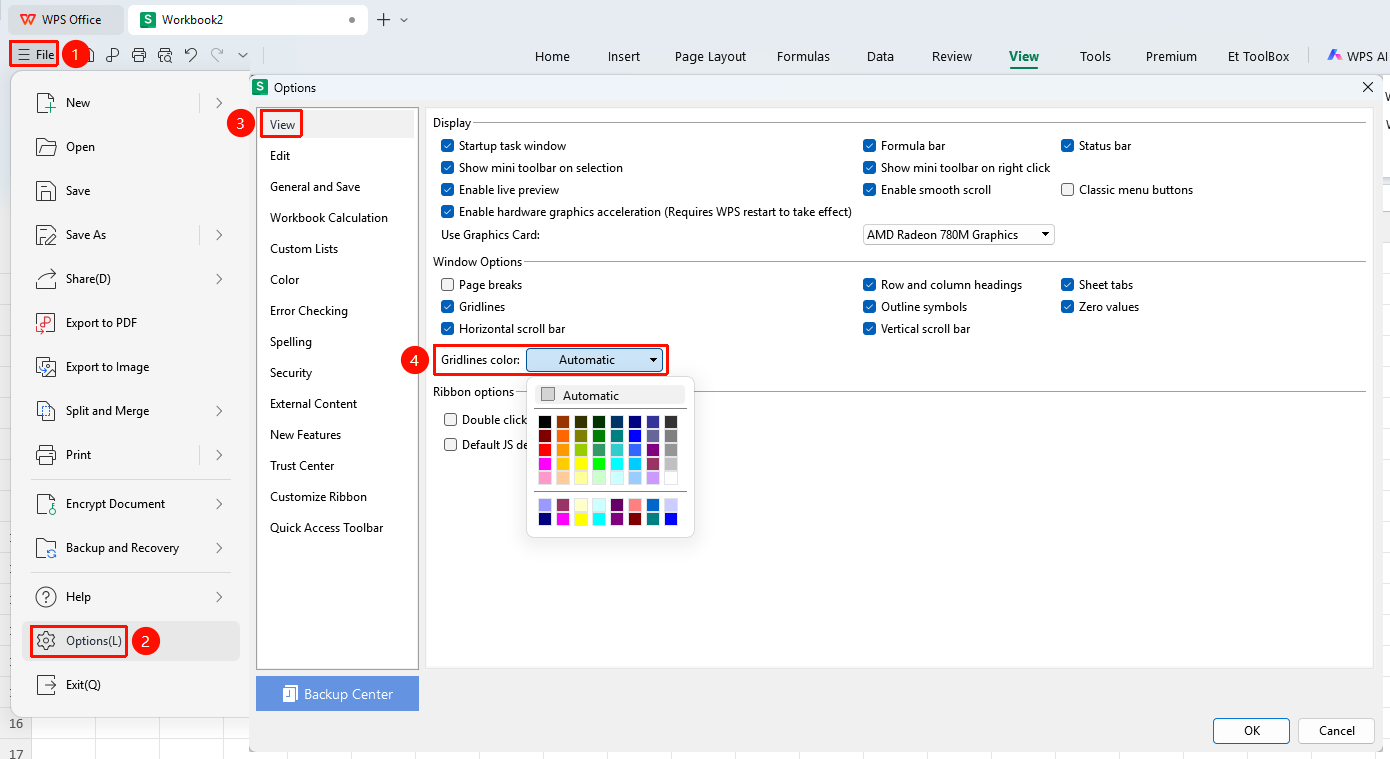The height and width of the screenshot is (759, 1390).
Task: Click the File menu button
Action: 35,55
